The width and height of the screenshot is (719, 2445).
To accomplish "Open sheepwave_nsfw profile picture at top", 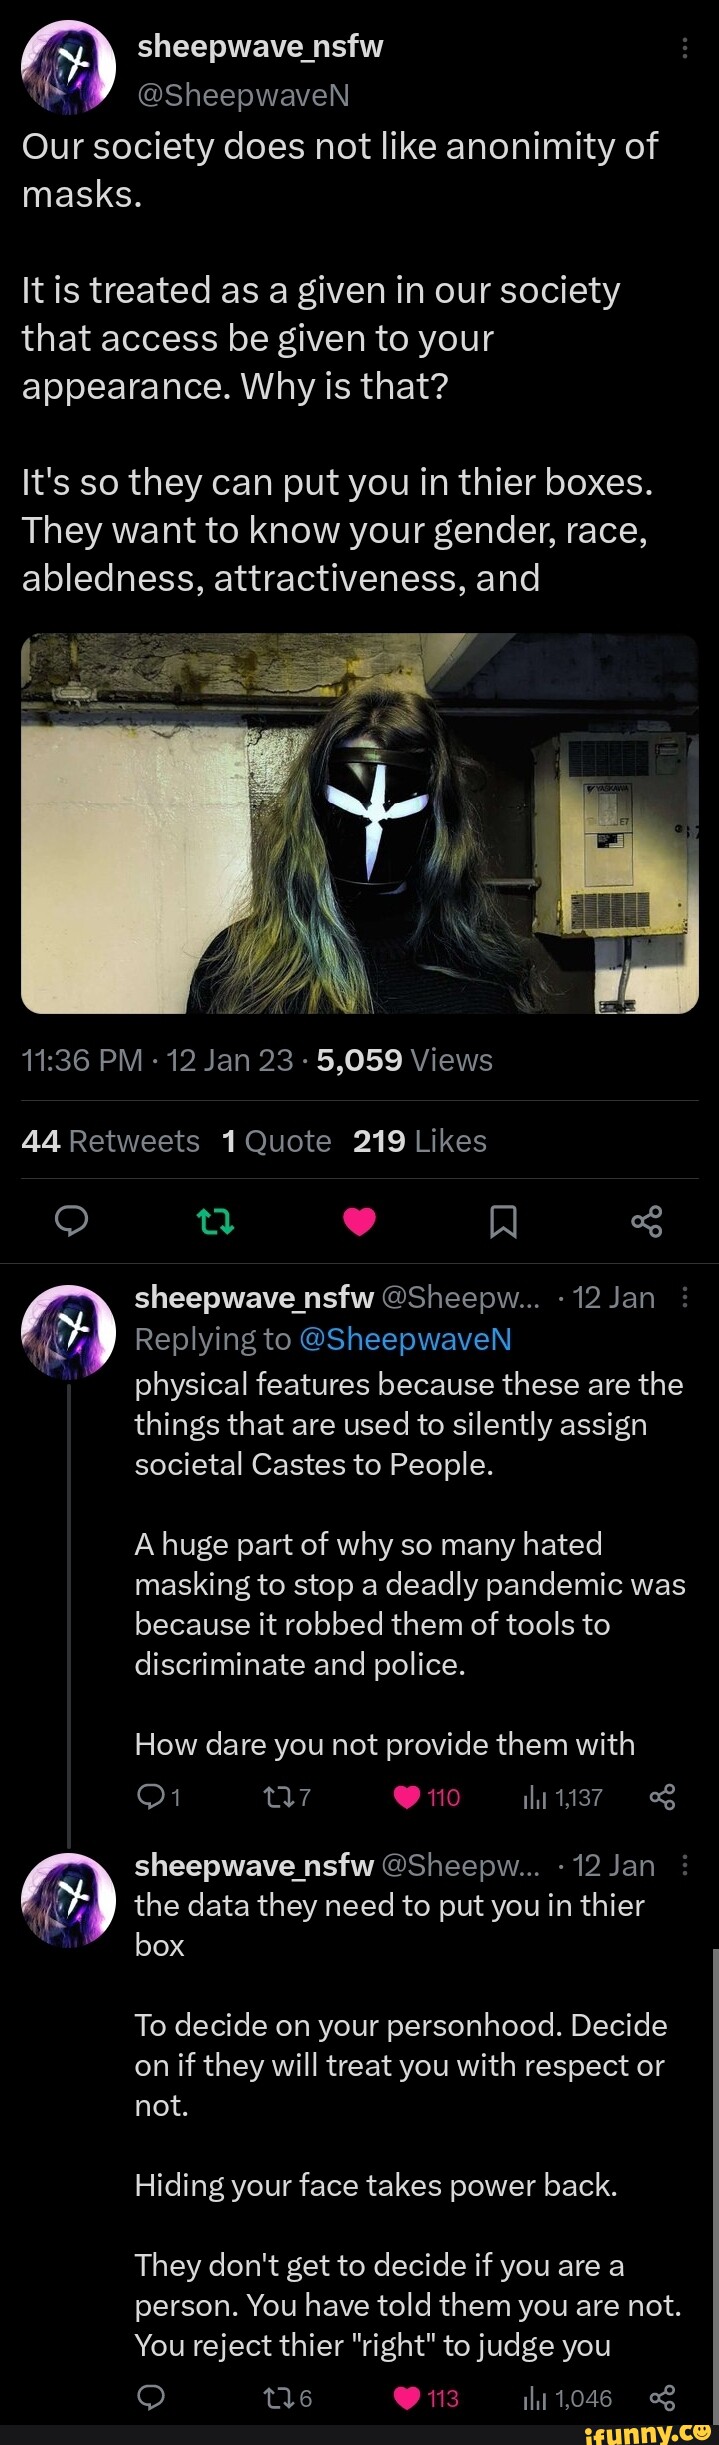I will tap(68, 68).
